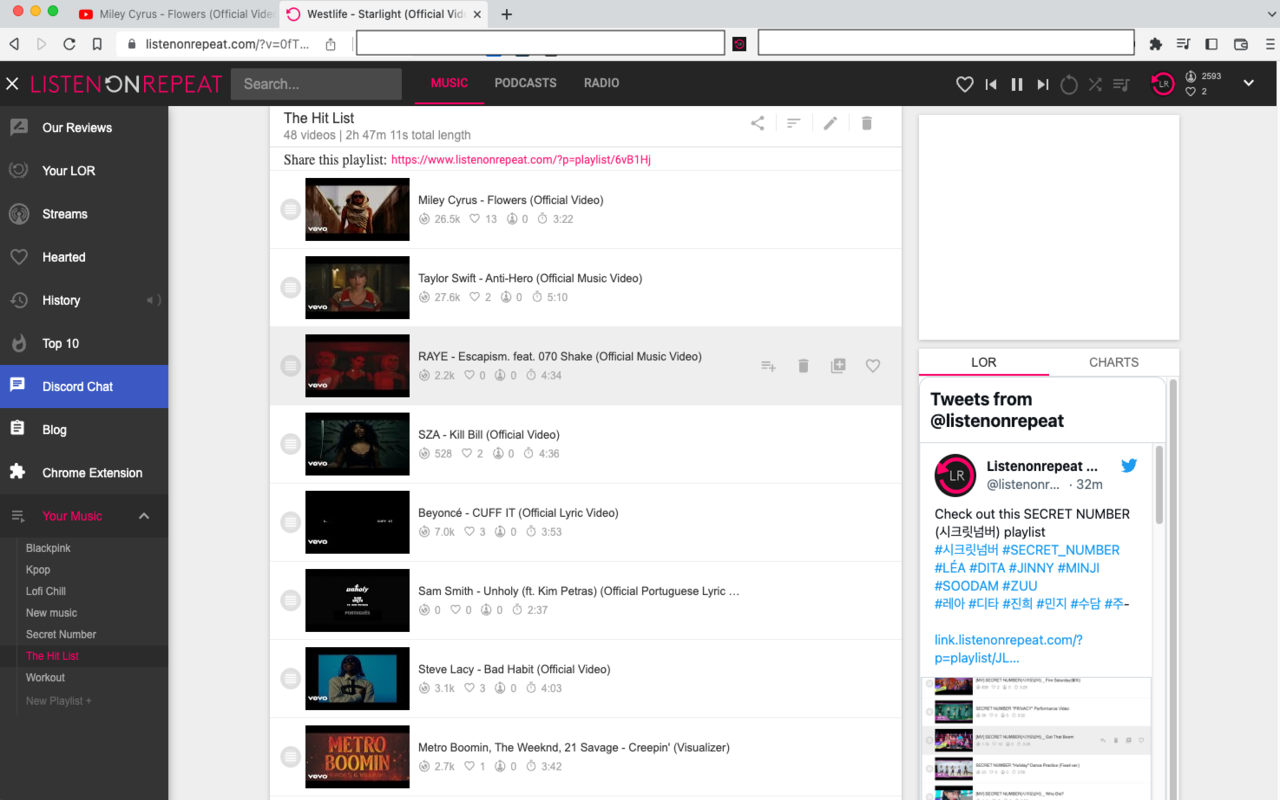The image size is (1280, 800).
Task: Toggle repeat mode in the player bar
Action: click(1068, 84)
